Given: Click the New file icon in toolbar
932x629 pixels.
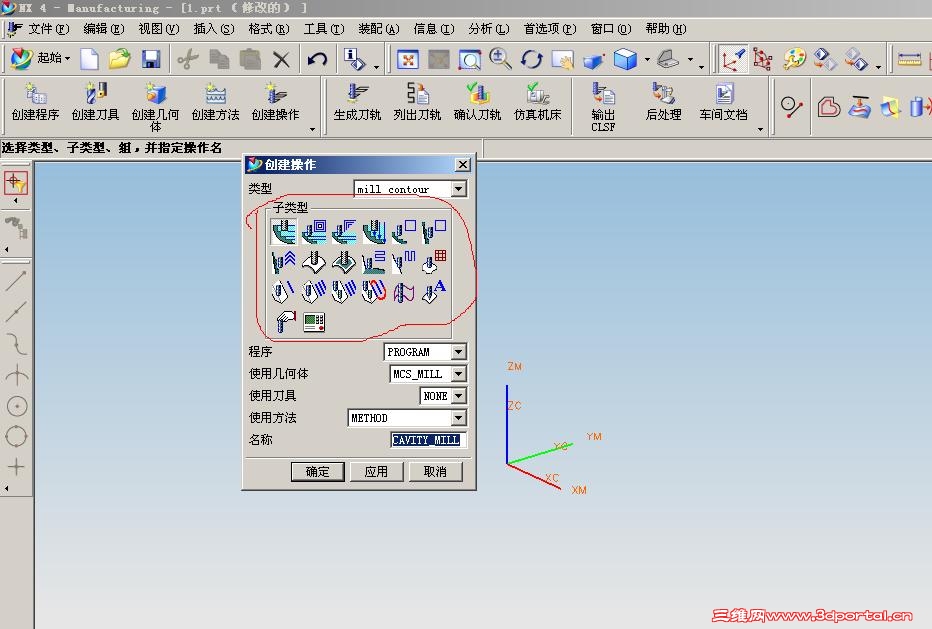Looking at the screenshot, I should [89, 59].
